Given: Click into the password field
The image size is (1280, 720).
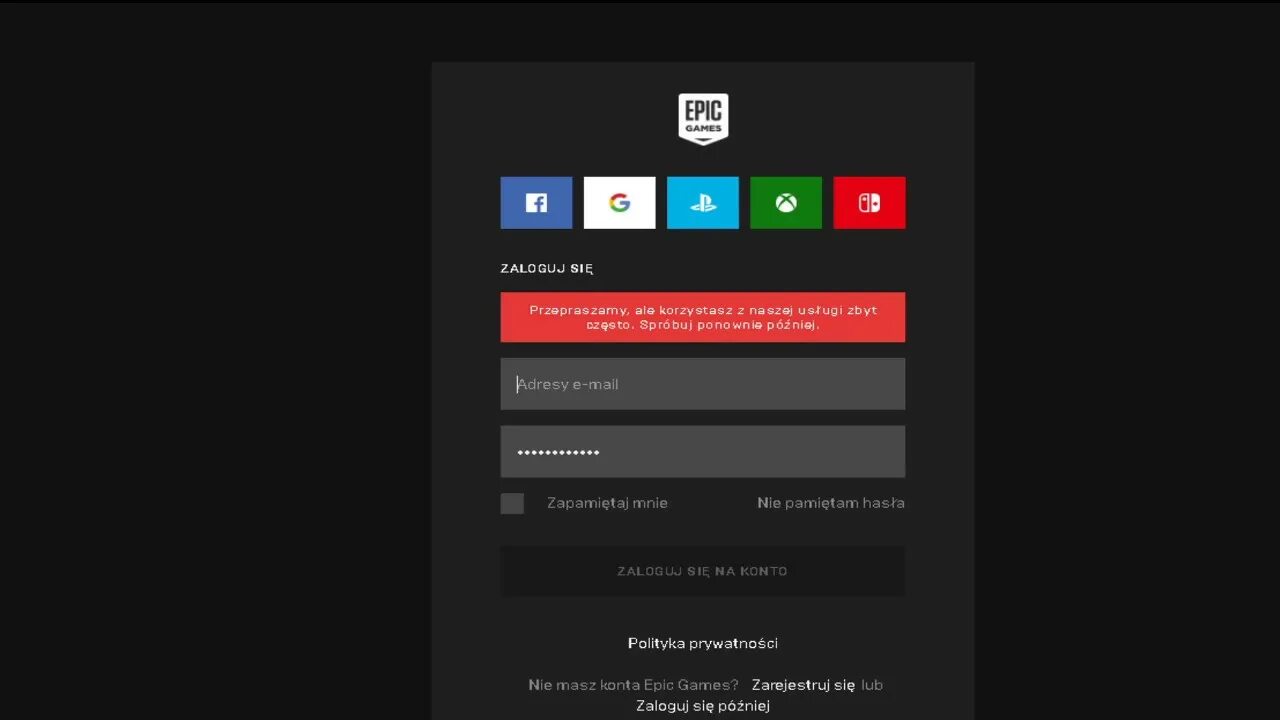Looking at the screenshot, I should 703,452.
